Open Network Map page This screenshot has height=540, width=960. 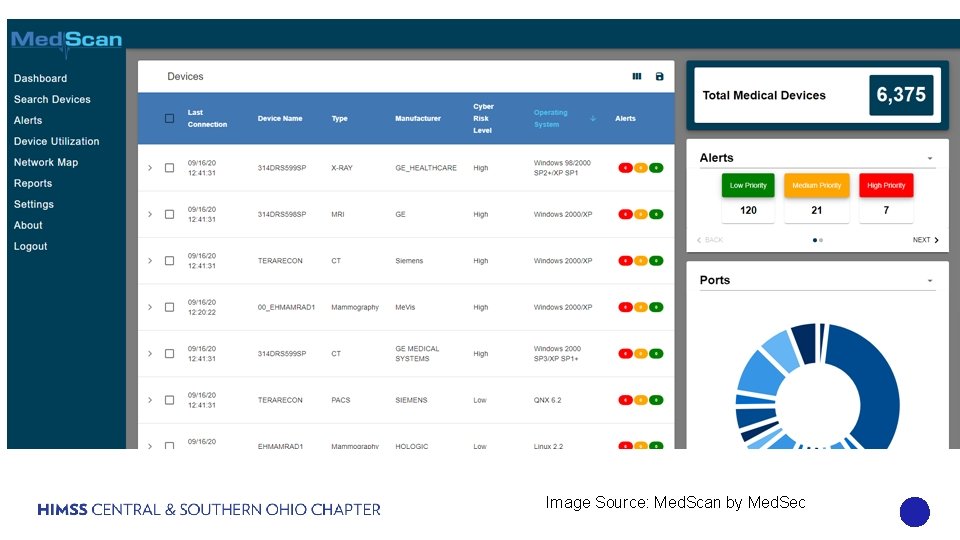[x=46, y=162]
